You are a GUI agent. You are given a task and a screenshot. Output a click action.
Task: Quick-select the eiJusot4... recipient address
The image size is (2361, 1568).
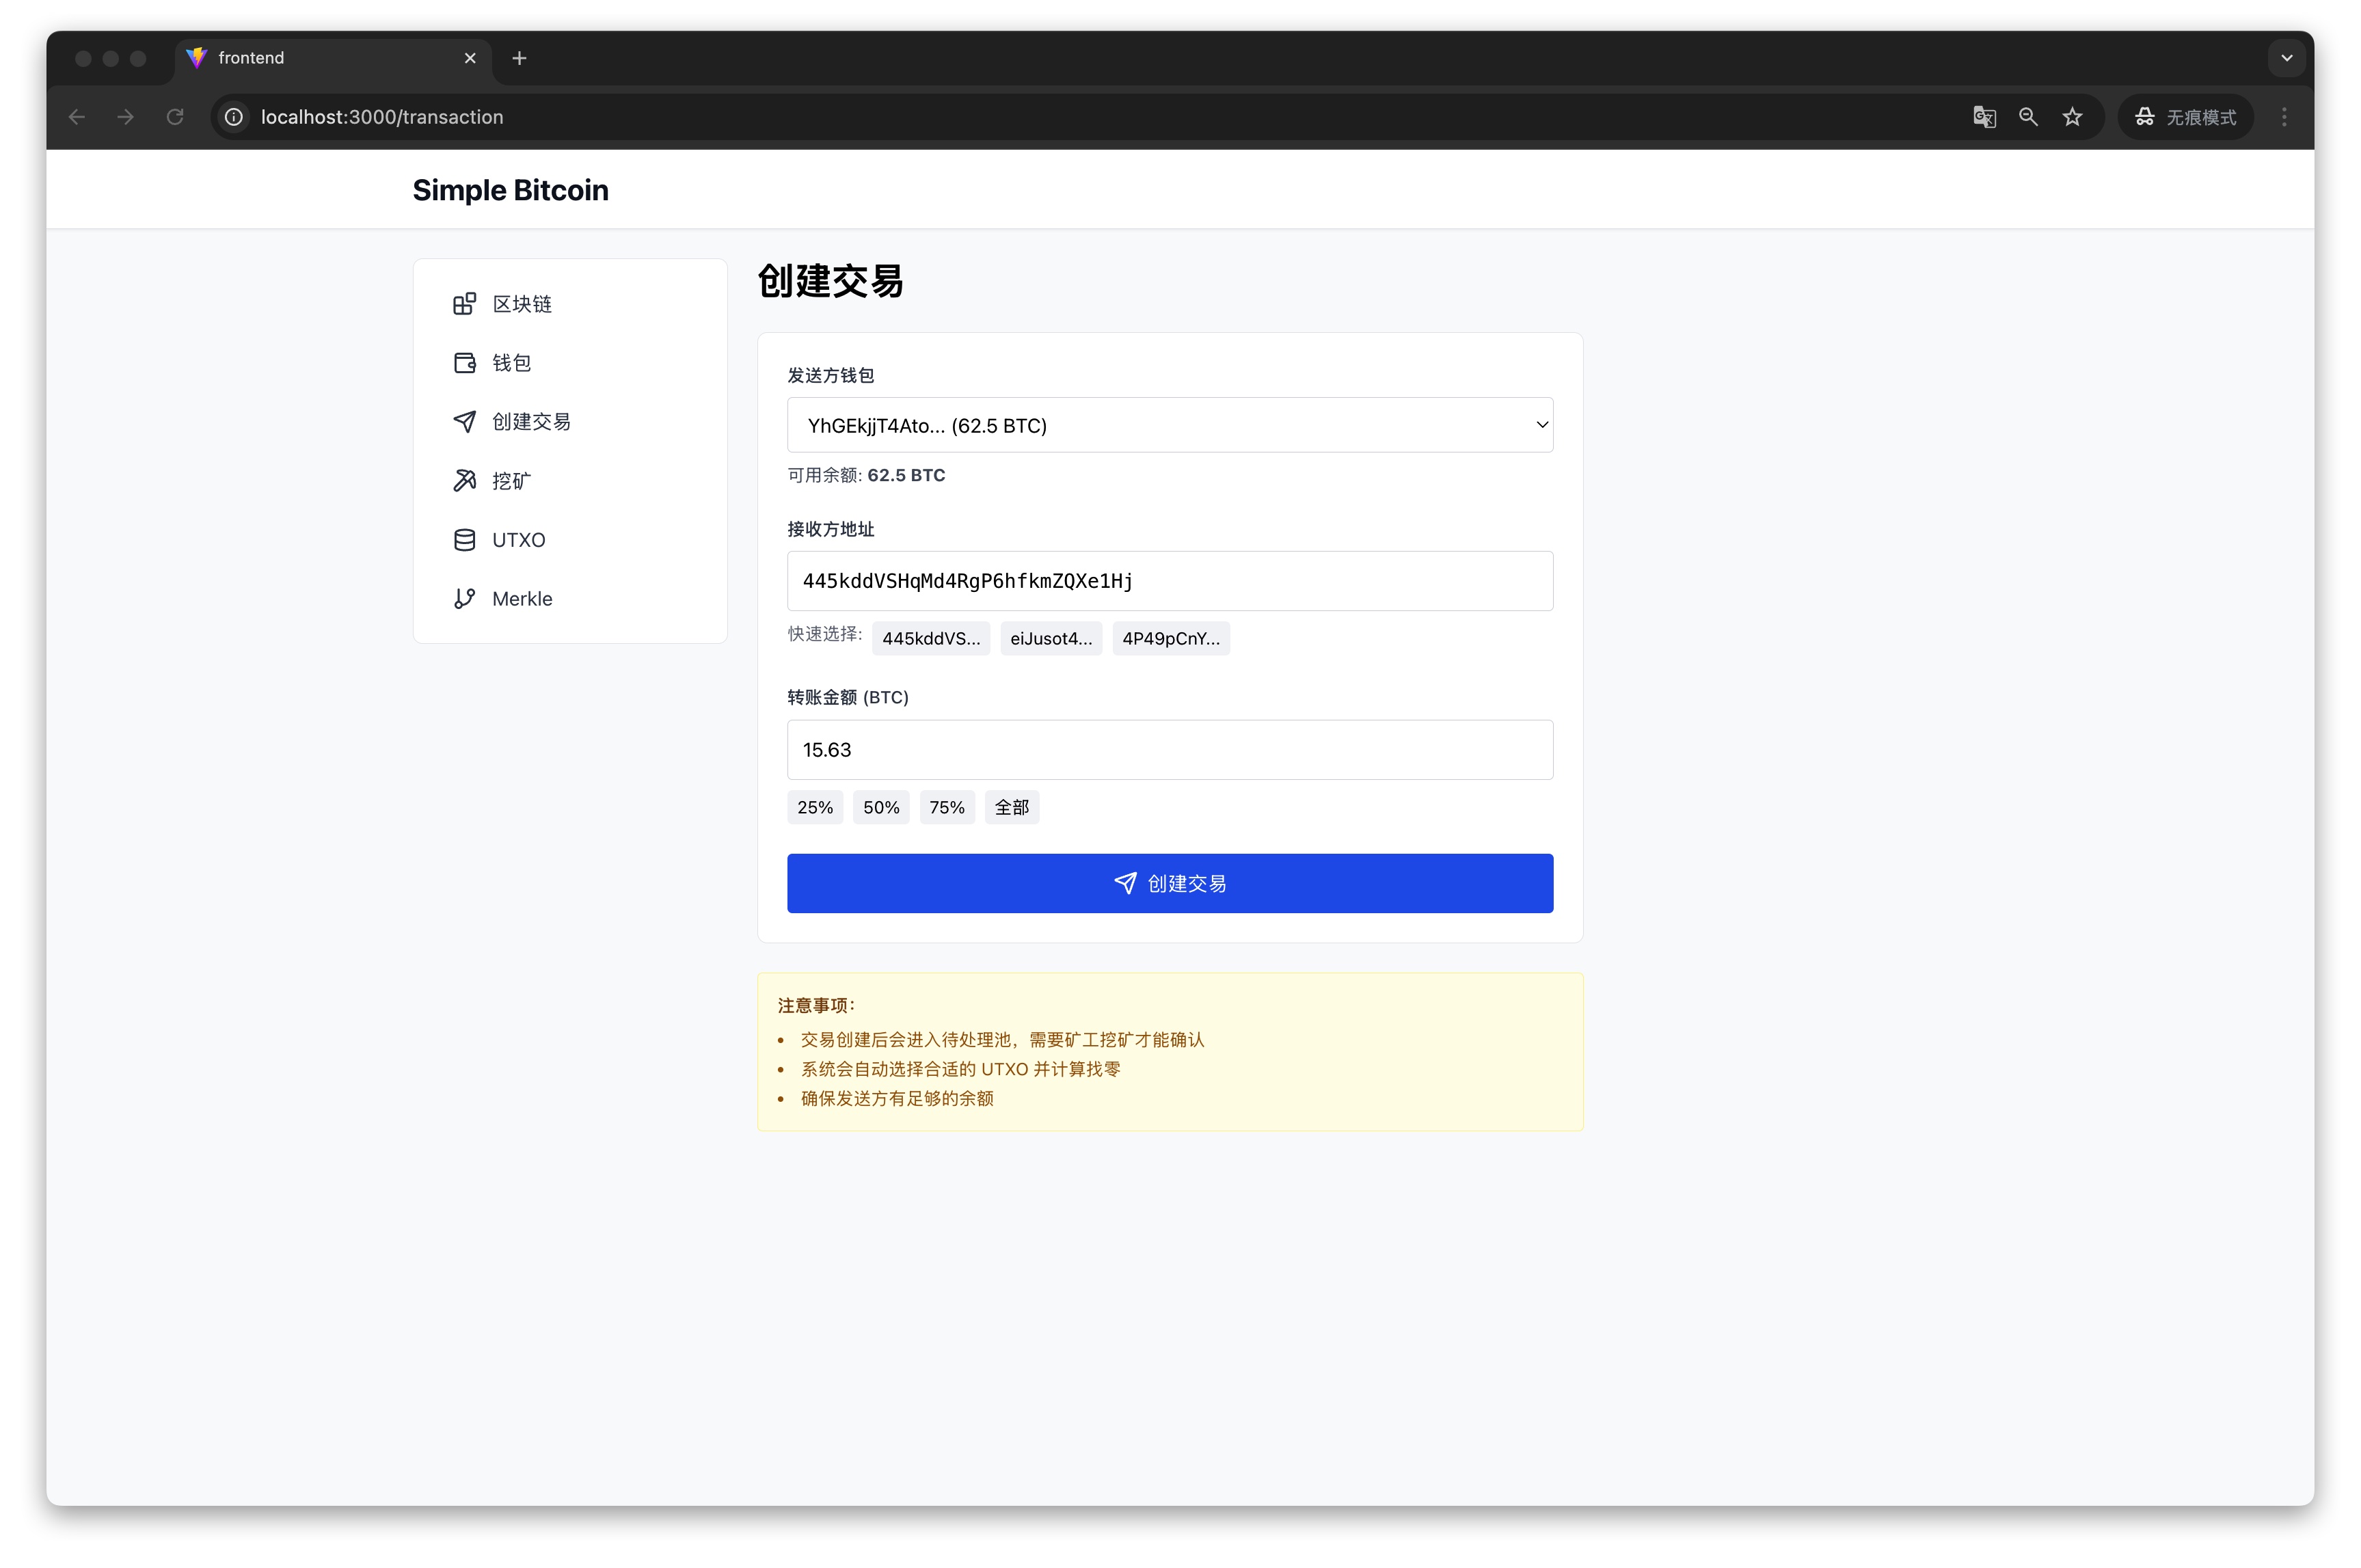click(1050, 639)
